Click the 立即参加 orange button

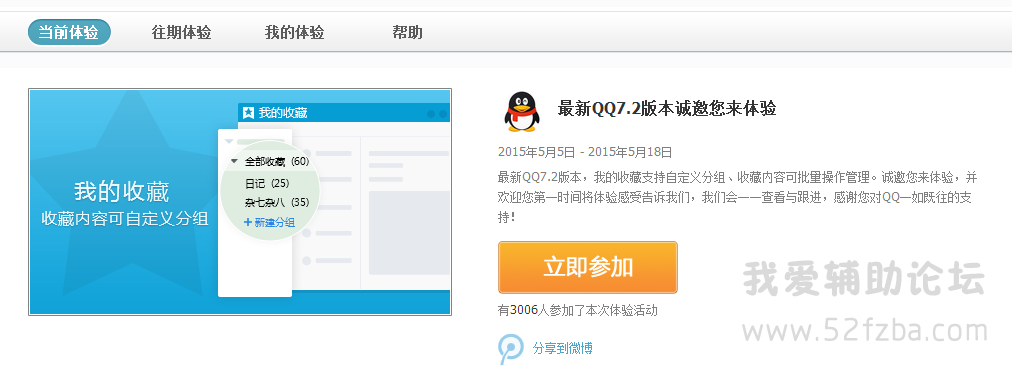587,267
